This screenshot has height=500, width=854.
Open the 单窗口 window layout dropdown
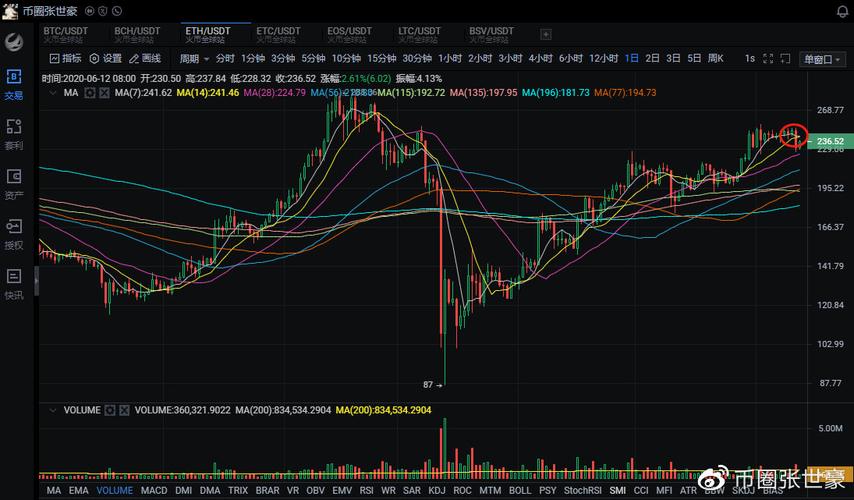coord(824,59)
